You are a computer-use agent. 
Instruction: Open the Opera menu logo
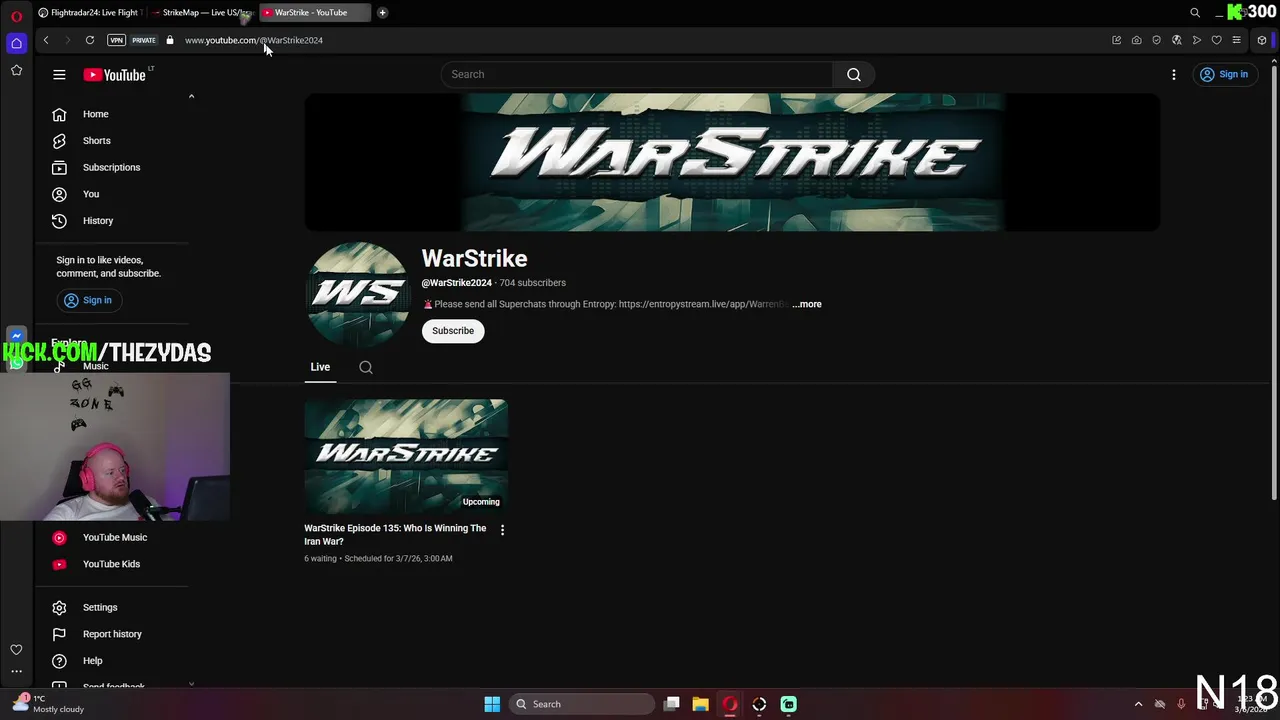(x=16, y=14)
